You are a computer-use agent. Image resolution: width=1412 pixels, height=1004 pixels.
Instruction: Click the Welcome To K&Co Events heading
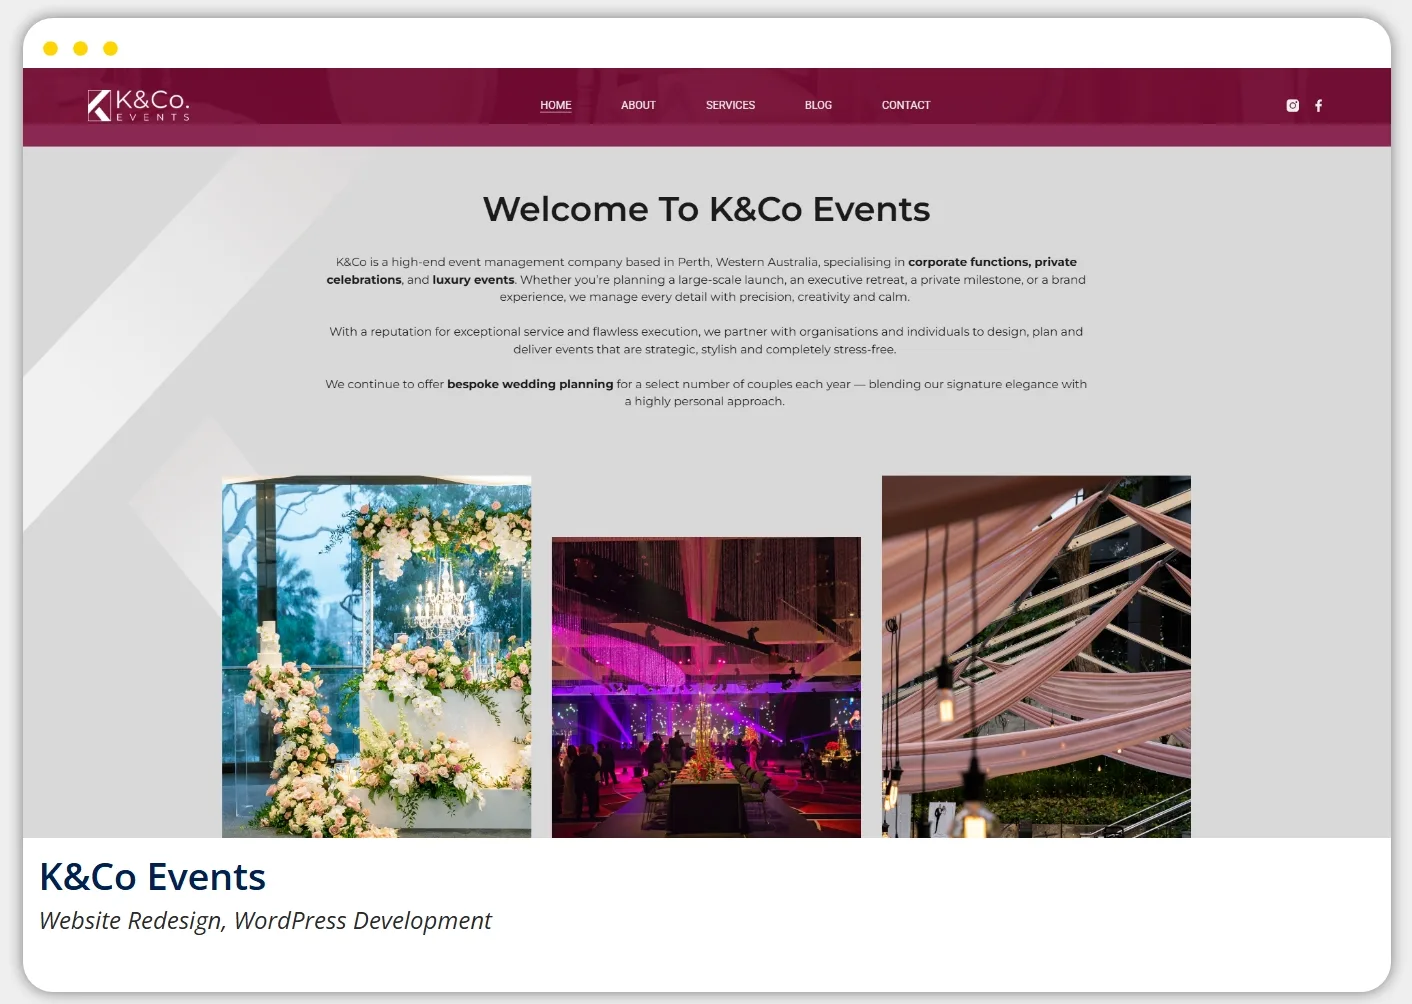[706, 209]
